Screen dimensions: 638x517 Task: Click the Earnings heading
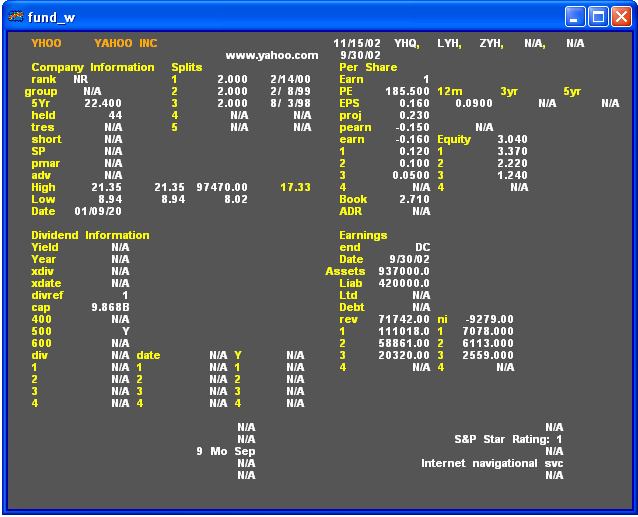363,236
